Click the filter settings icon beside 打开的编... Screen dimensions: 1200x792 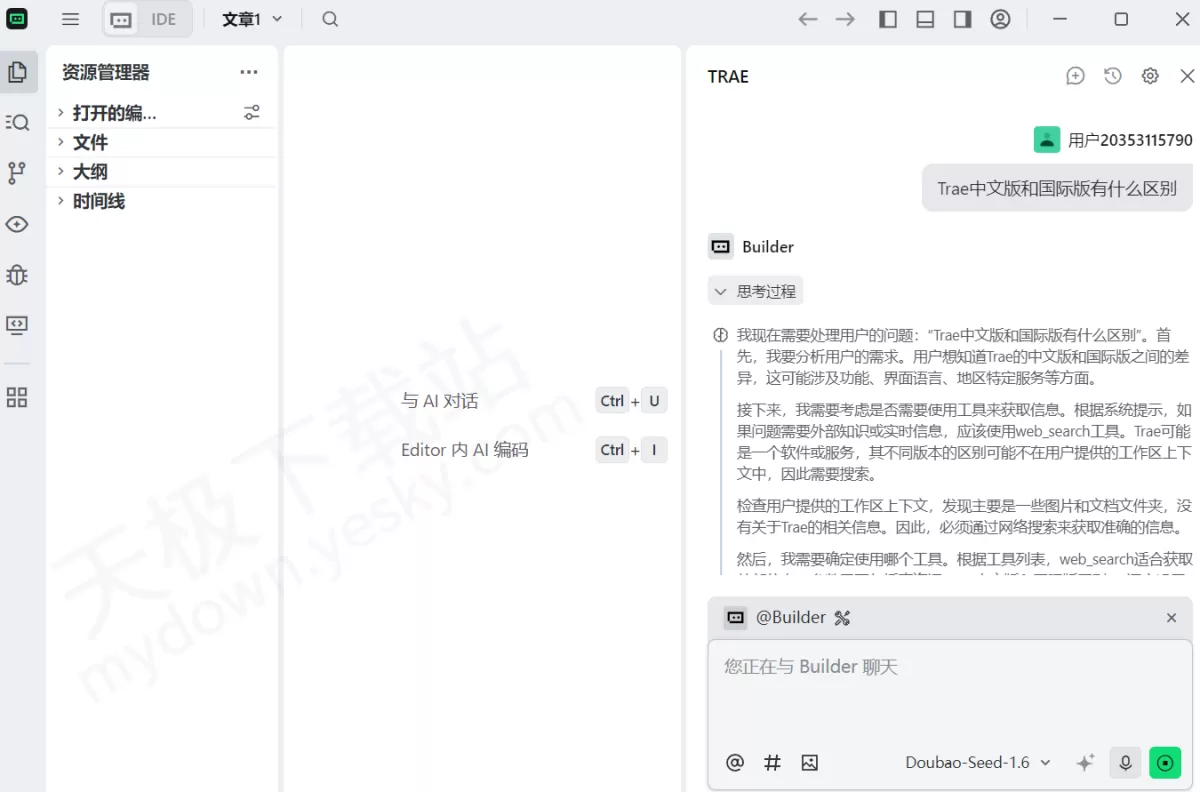(252, 113)
